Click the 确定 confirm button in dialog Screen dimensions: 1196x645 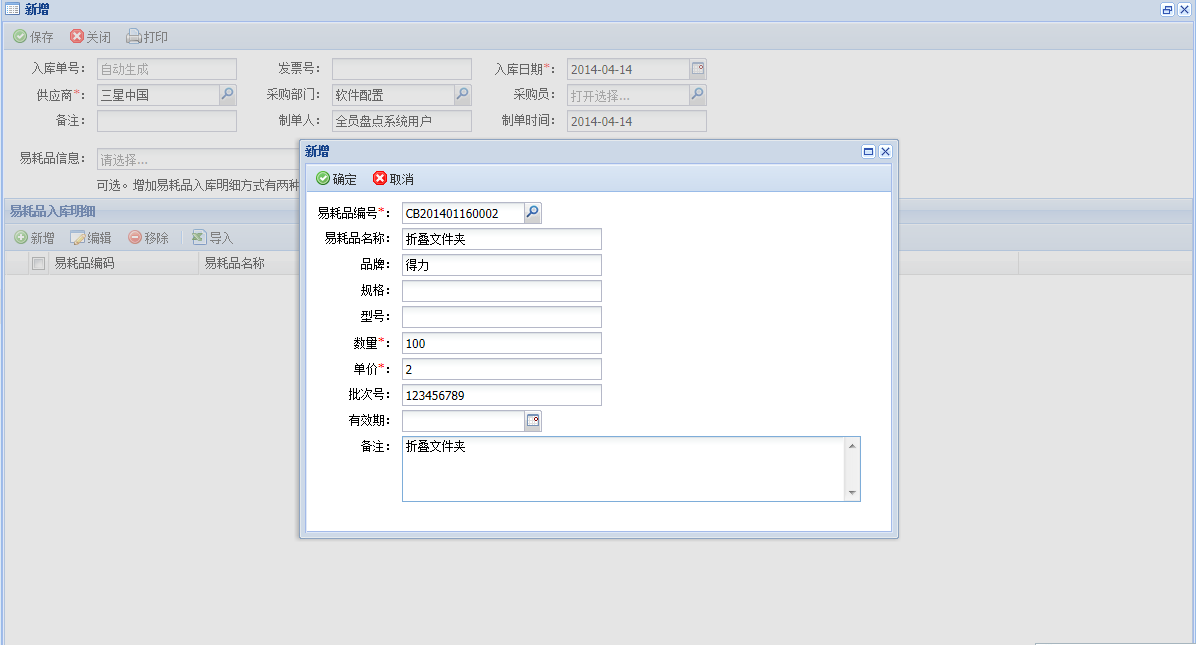336,179
